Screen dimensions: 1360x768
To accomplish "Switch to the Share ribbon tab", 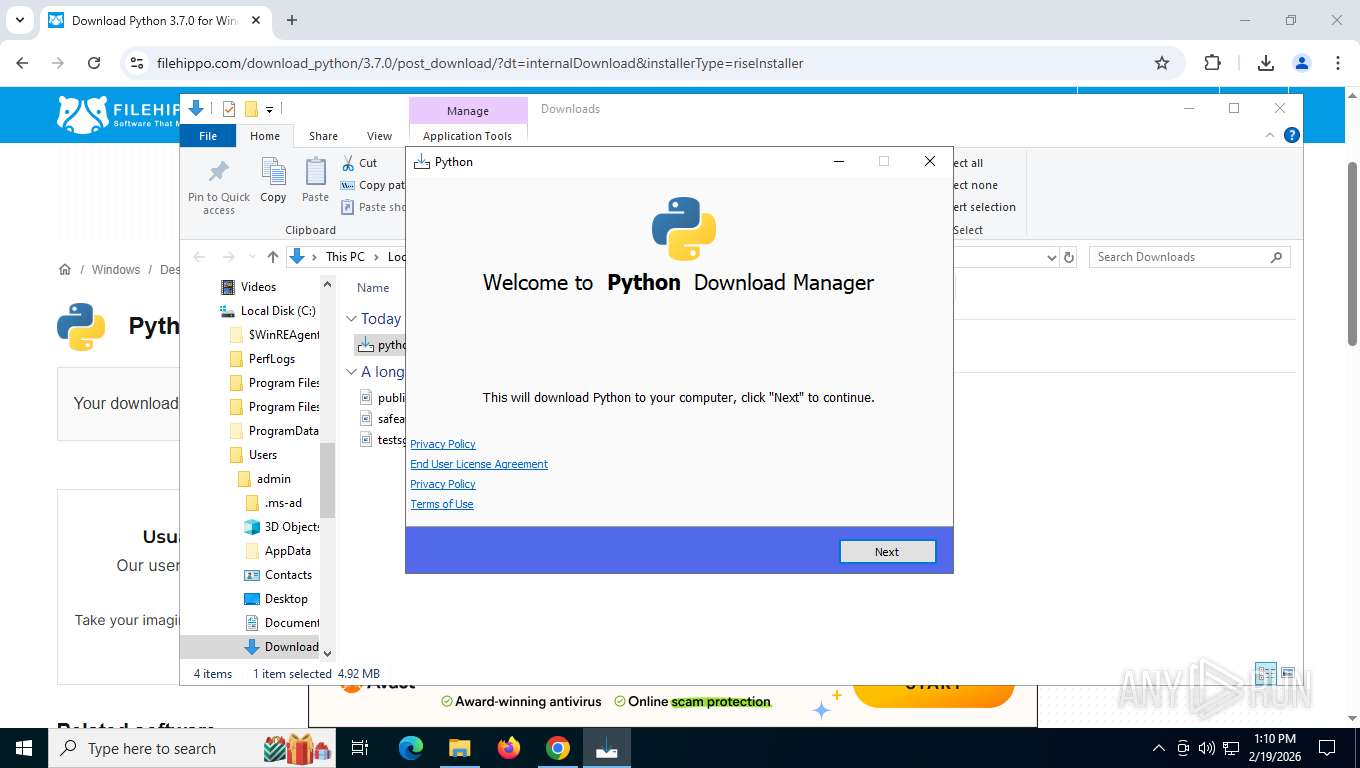I will [x=323, y=136].
